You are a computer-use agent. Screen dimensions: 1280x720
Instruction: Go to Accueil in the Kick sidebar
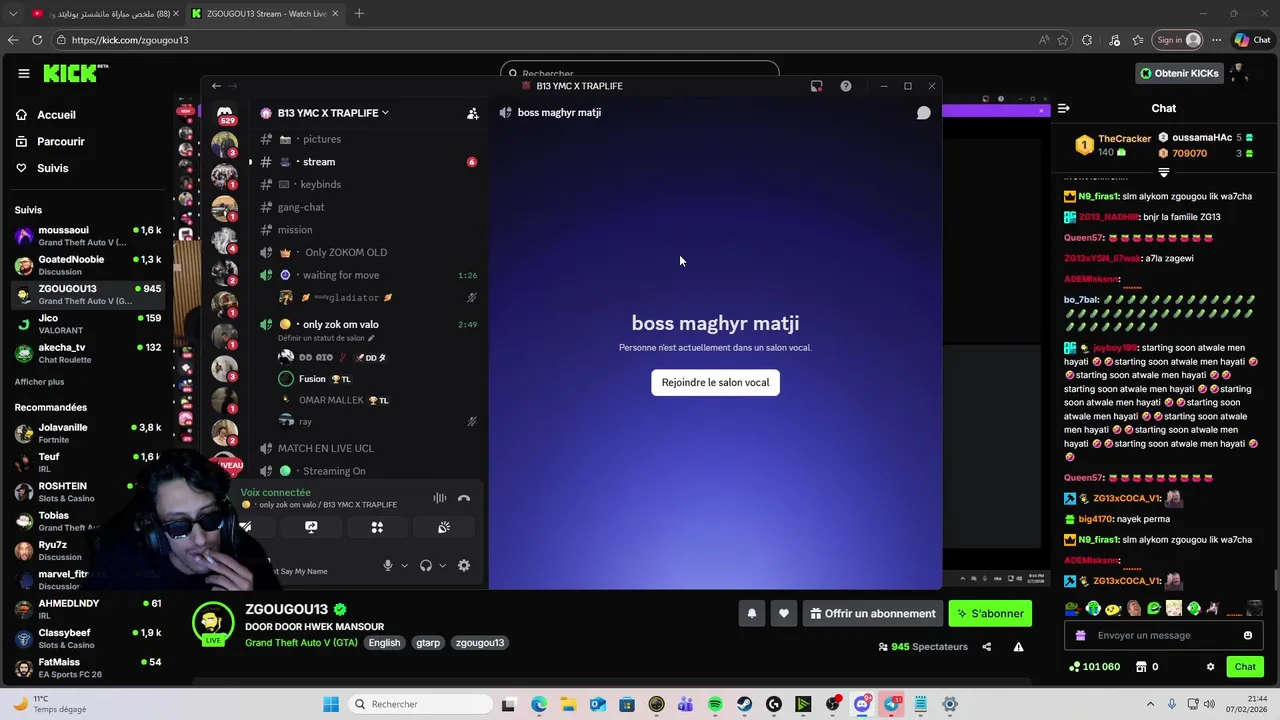57,115
